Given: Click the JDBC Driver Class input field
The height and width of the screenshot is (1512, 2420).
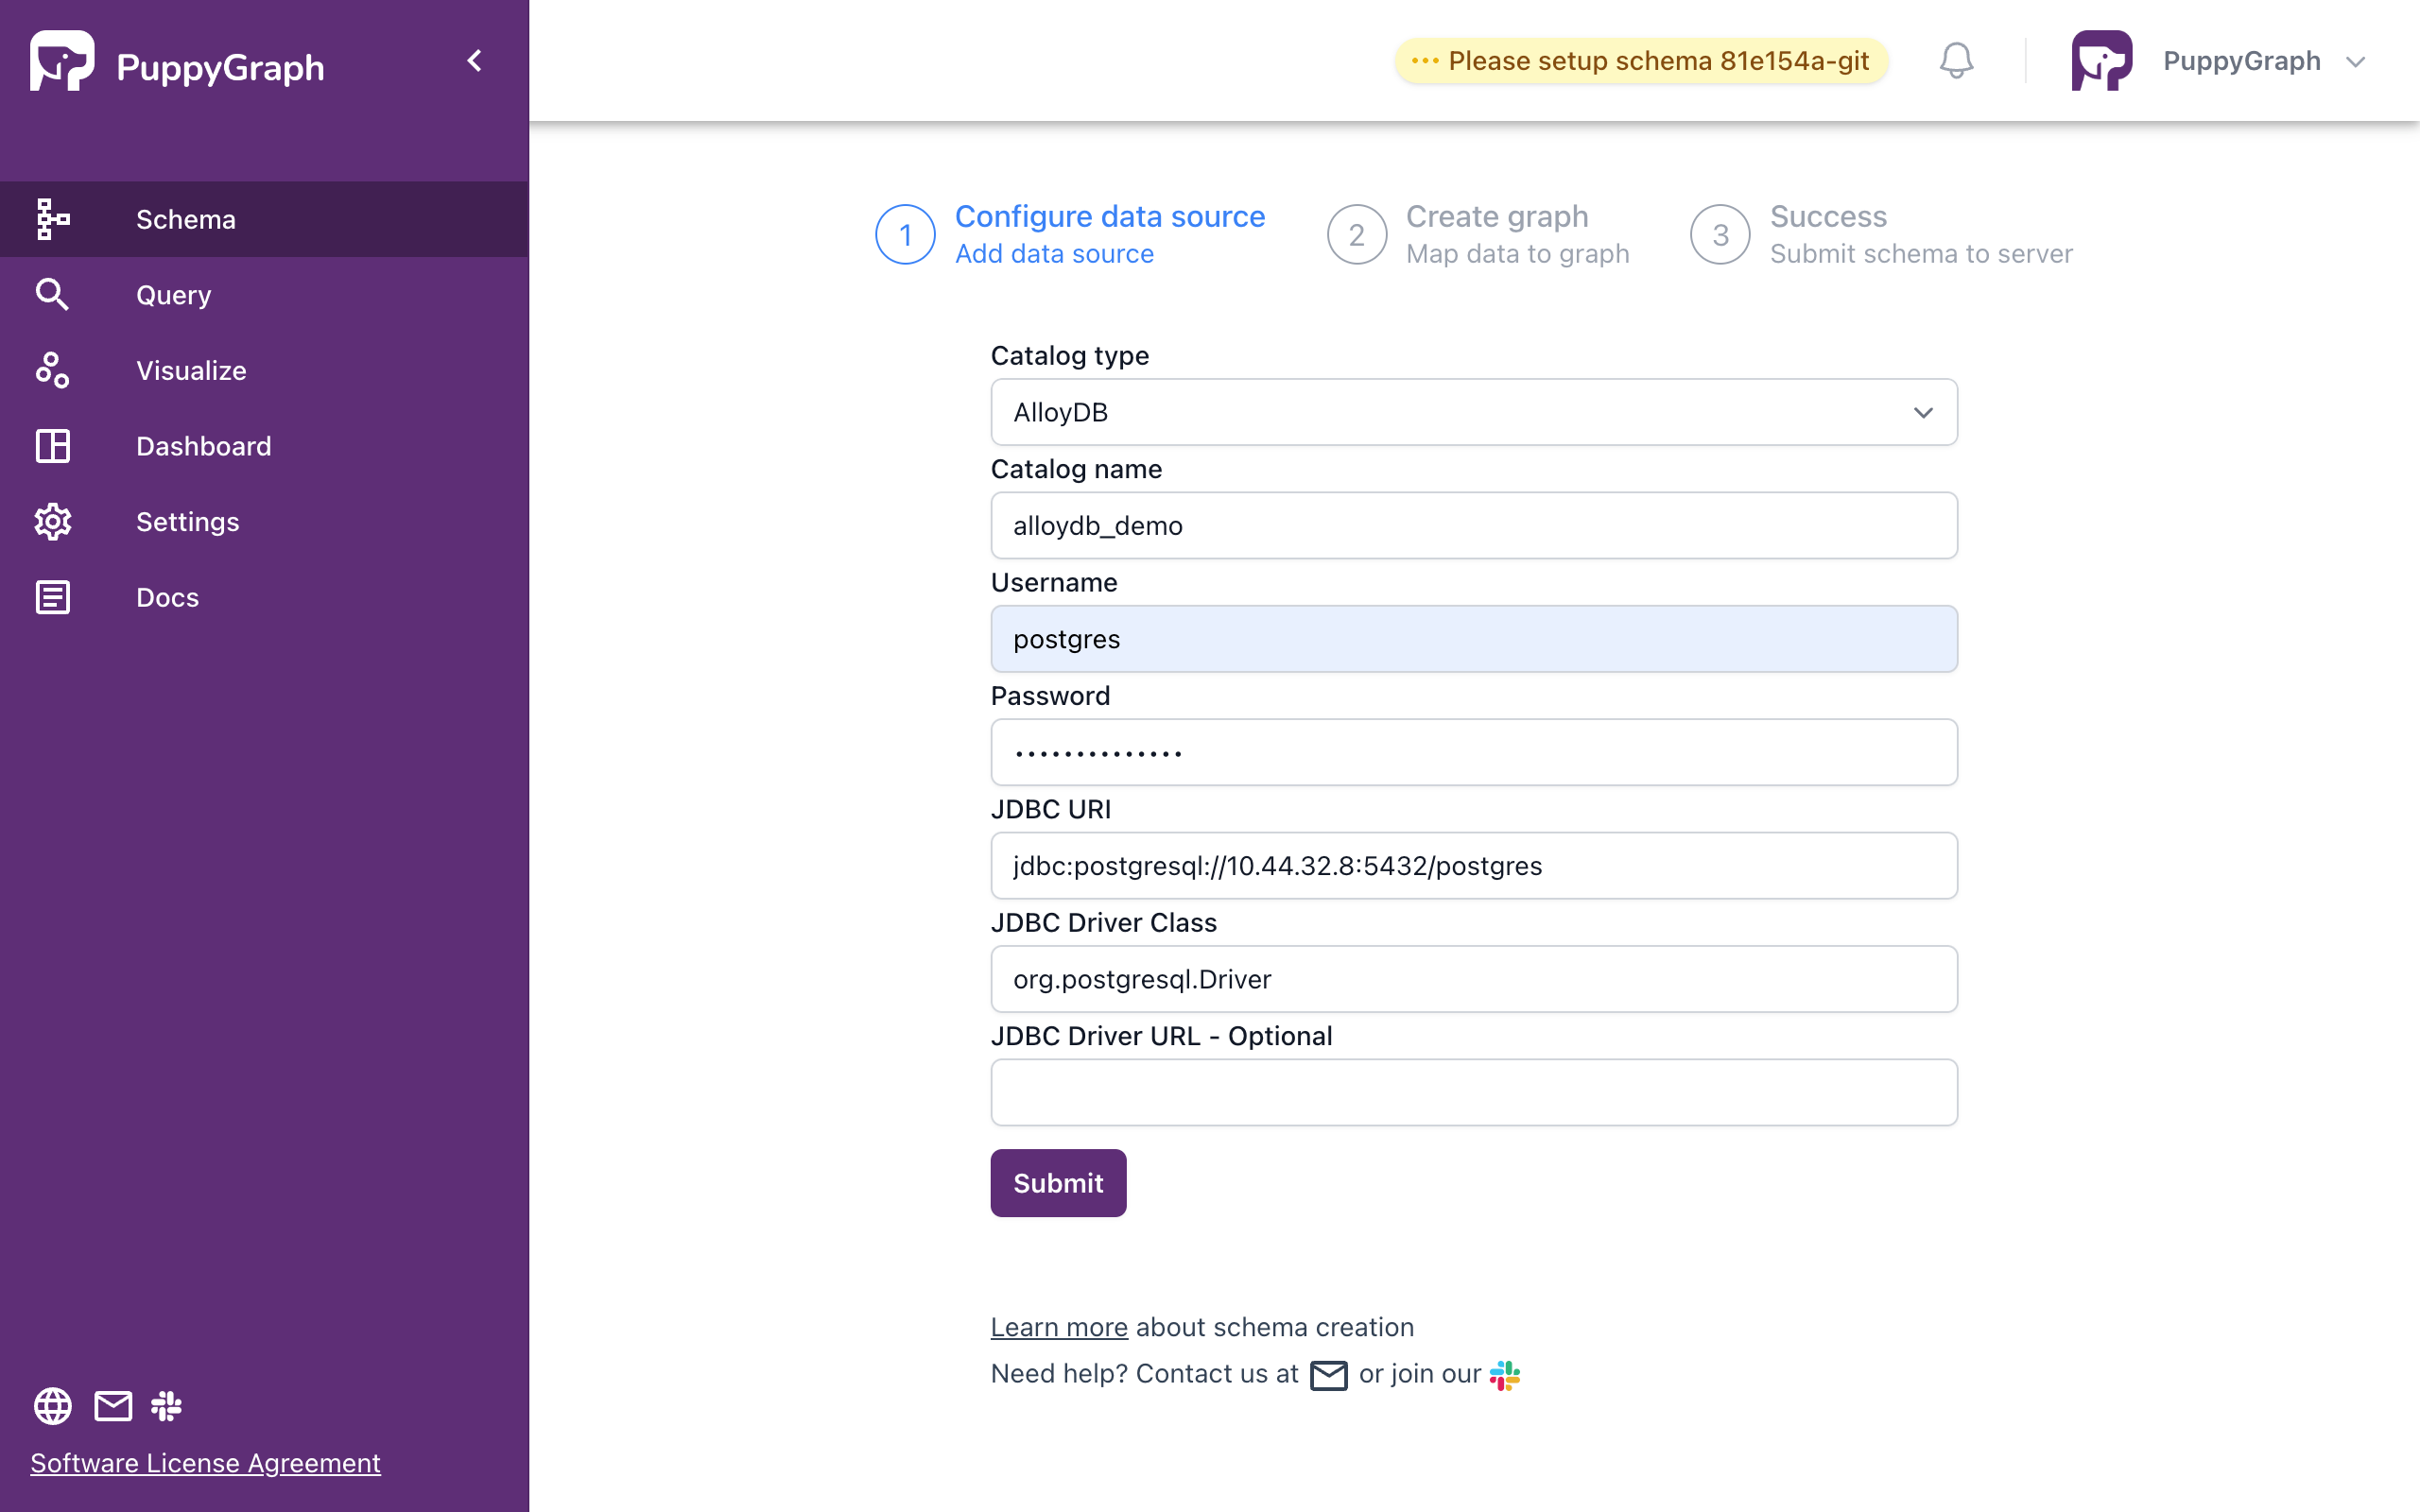Looking at the screenshot, I should (1474, 979).
